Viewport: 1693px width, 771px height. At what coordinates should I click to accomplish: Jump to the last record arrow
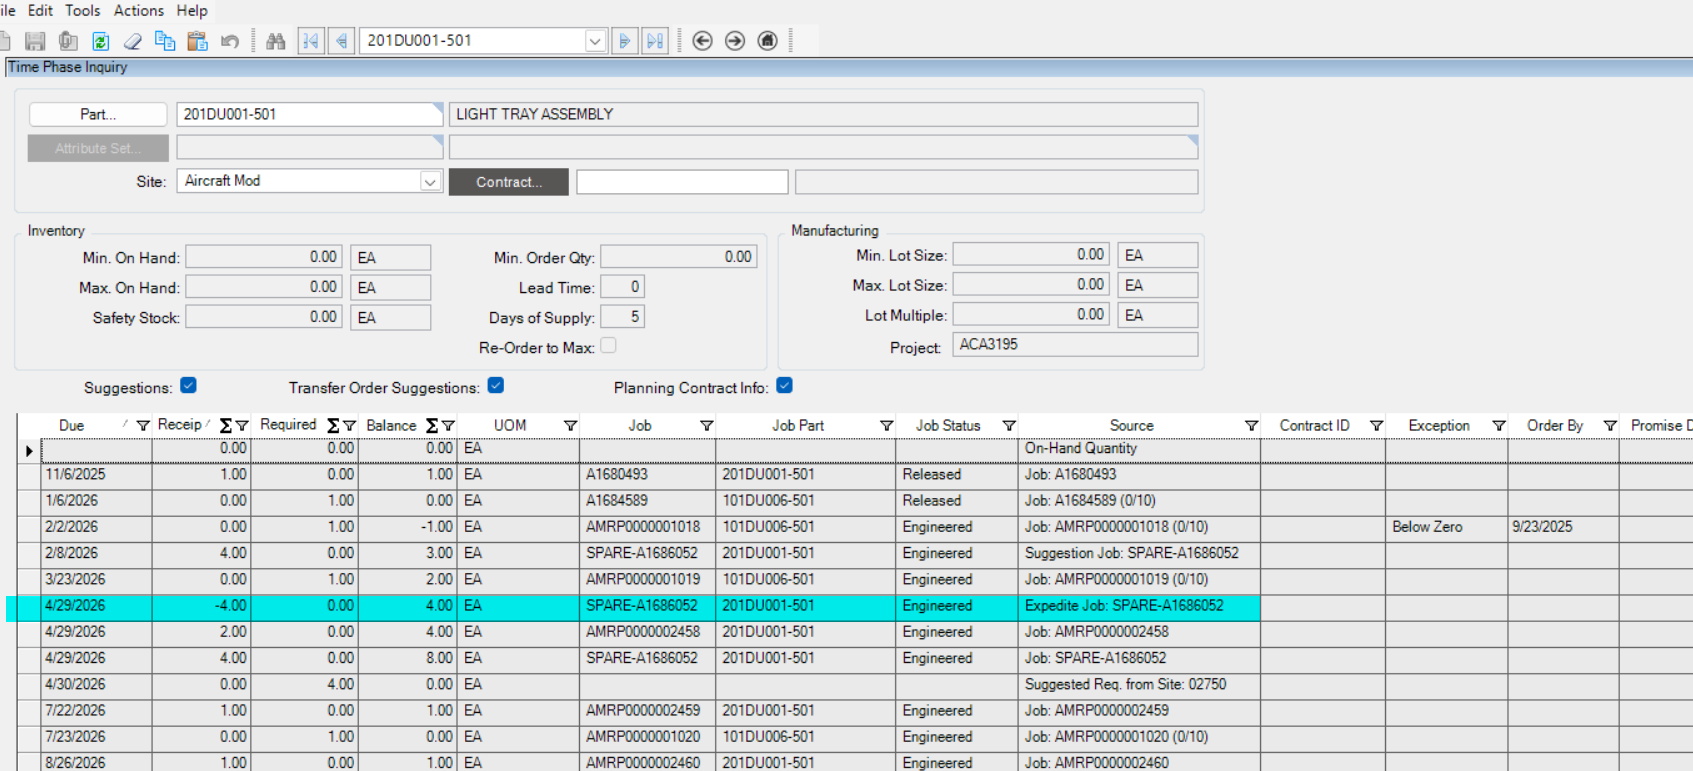(655, 41)
